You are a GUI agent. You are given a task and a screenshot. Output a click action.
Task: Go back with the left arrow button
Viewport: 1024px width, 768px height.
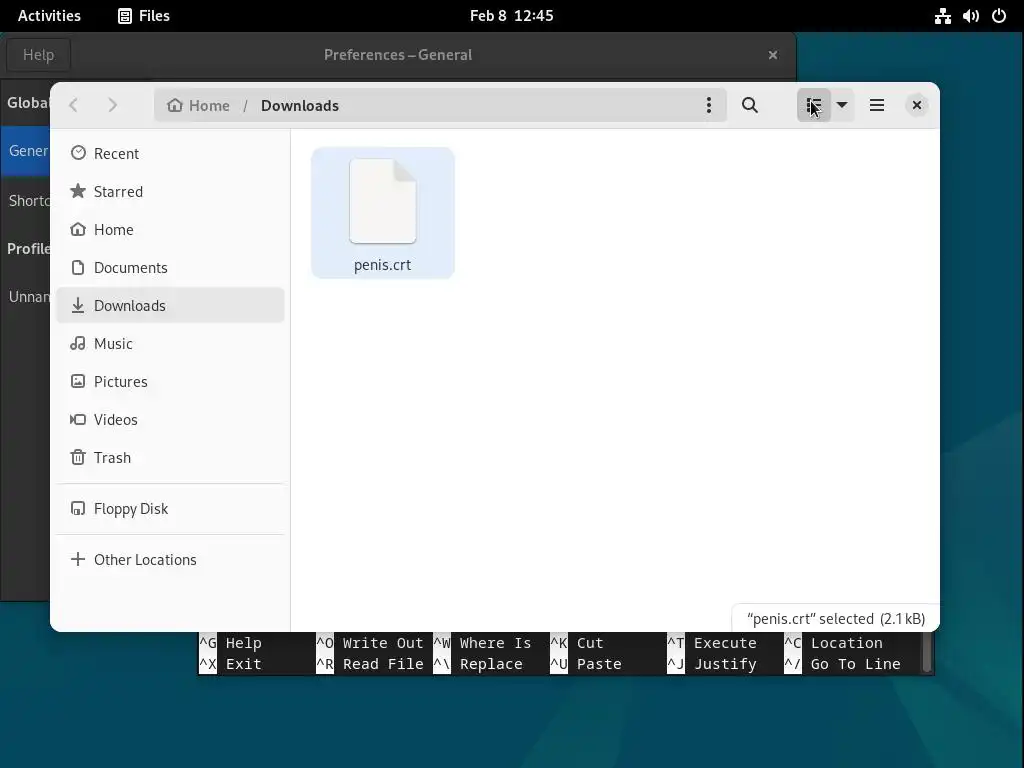(x=74, y=105)
